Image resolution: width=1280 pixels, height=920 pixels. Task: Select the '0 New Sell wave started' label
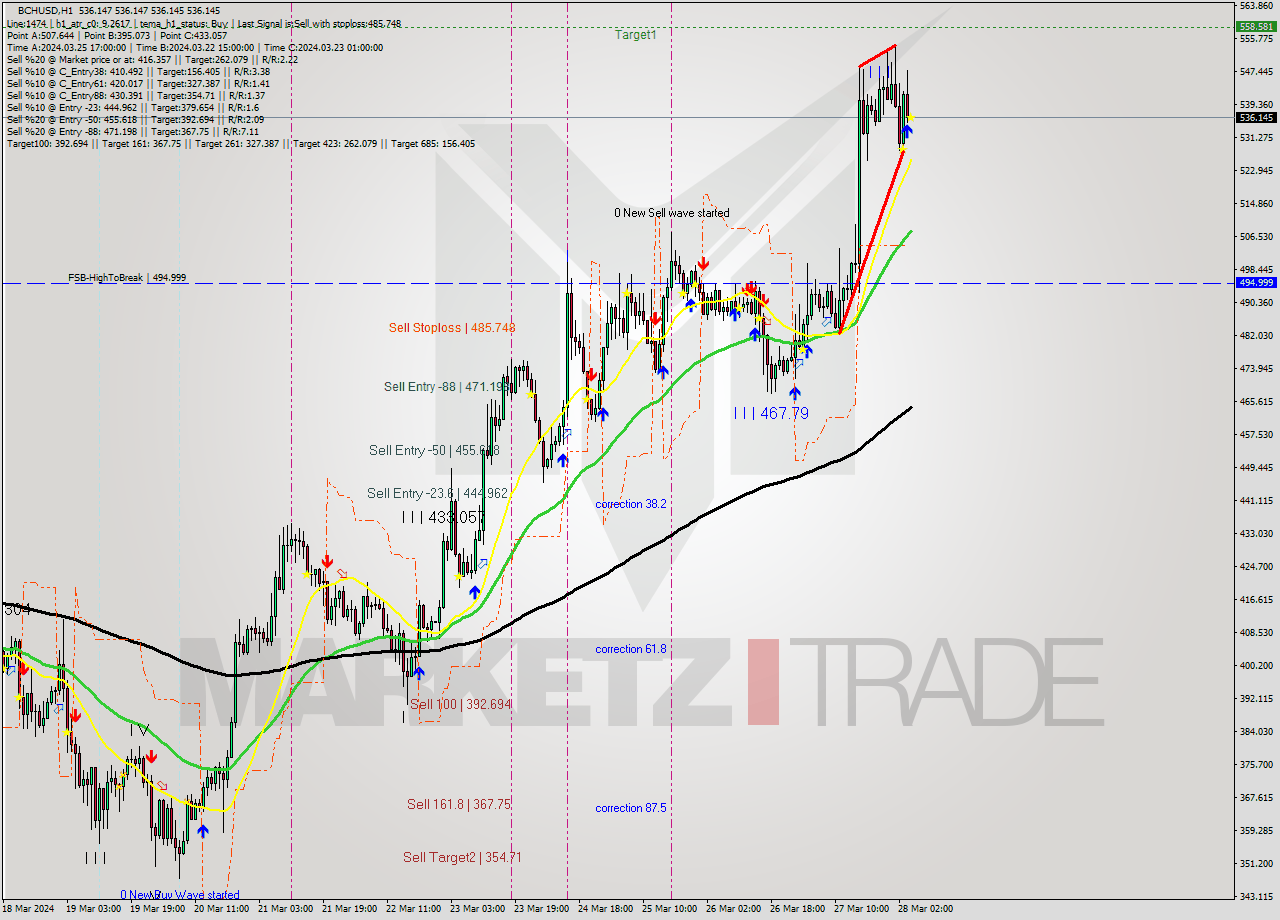click(x=672, y=213)
